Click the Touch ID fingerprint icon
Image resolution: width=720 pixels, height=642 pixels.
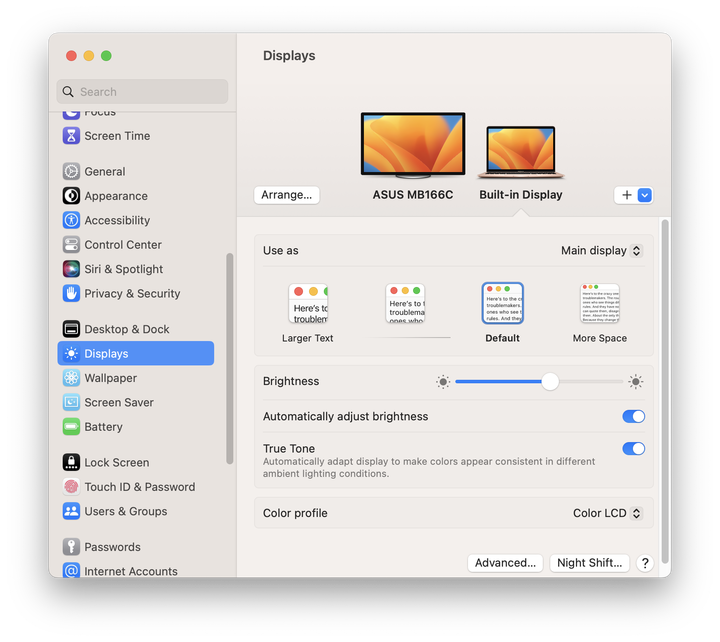tap(71, 486)
